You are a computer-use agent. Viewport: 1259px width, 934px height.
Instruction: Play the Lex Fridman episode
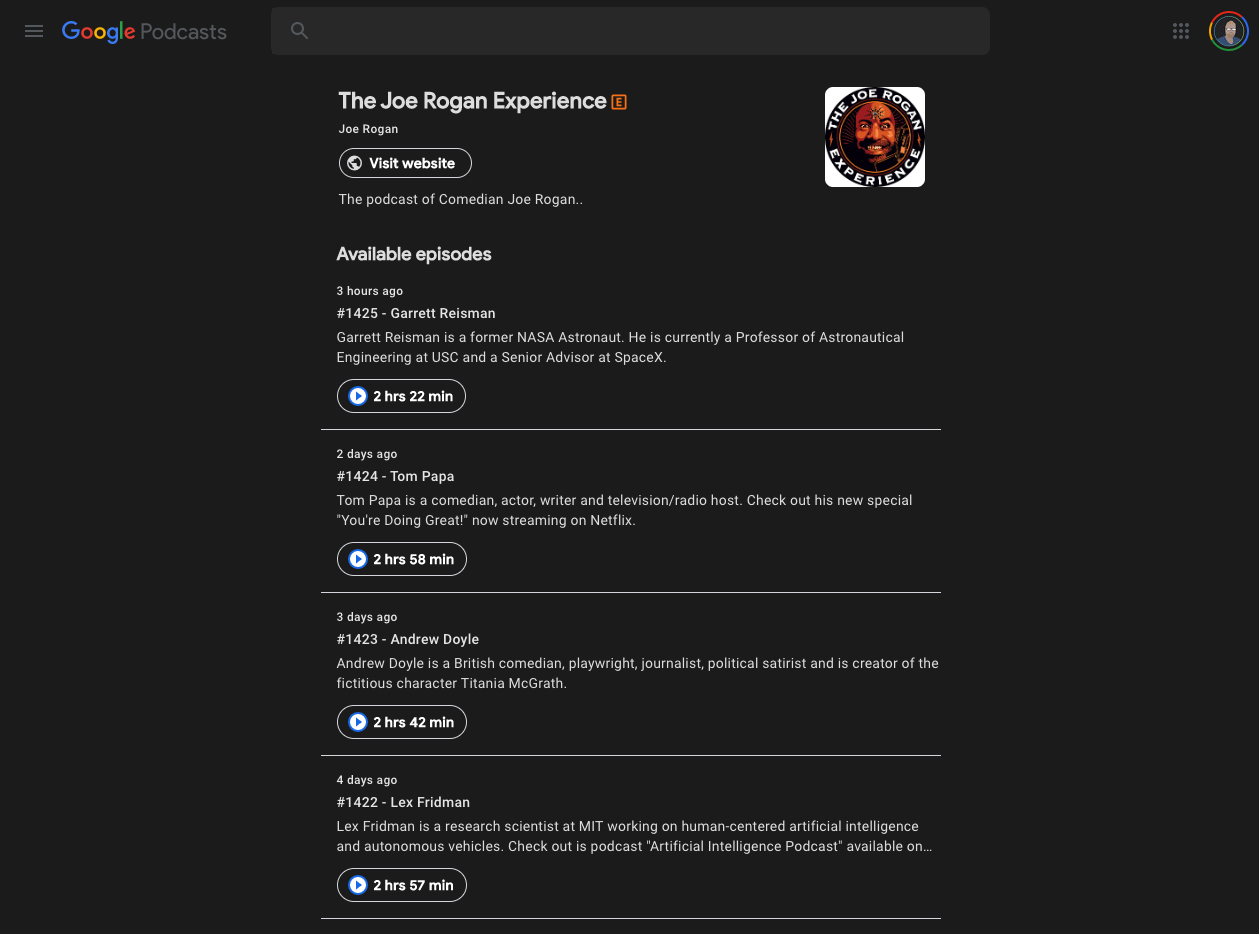point(402,885)
